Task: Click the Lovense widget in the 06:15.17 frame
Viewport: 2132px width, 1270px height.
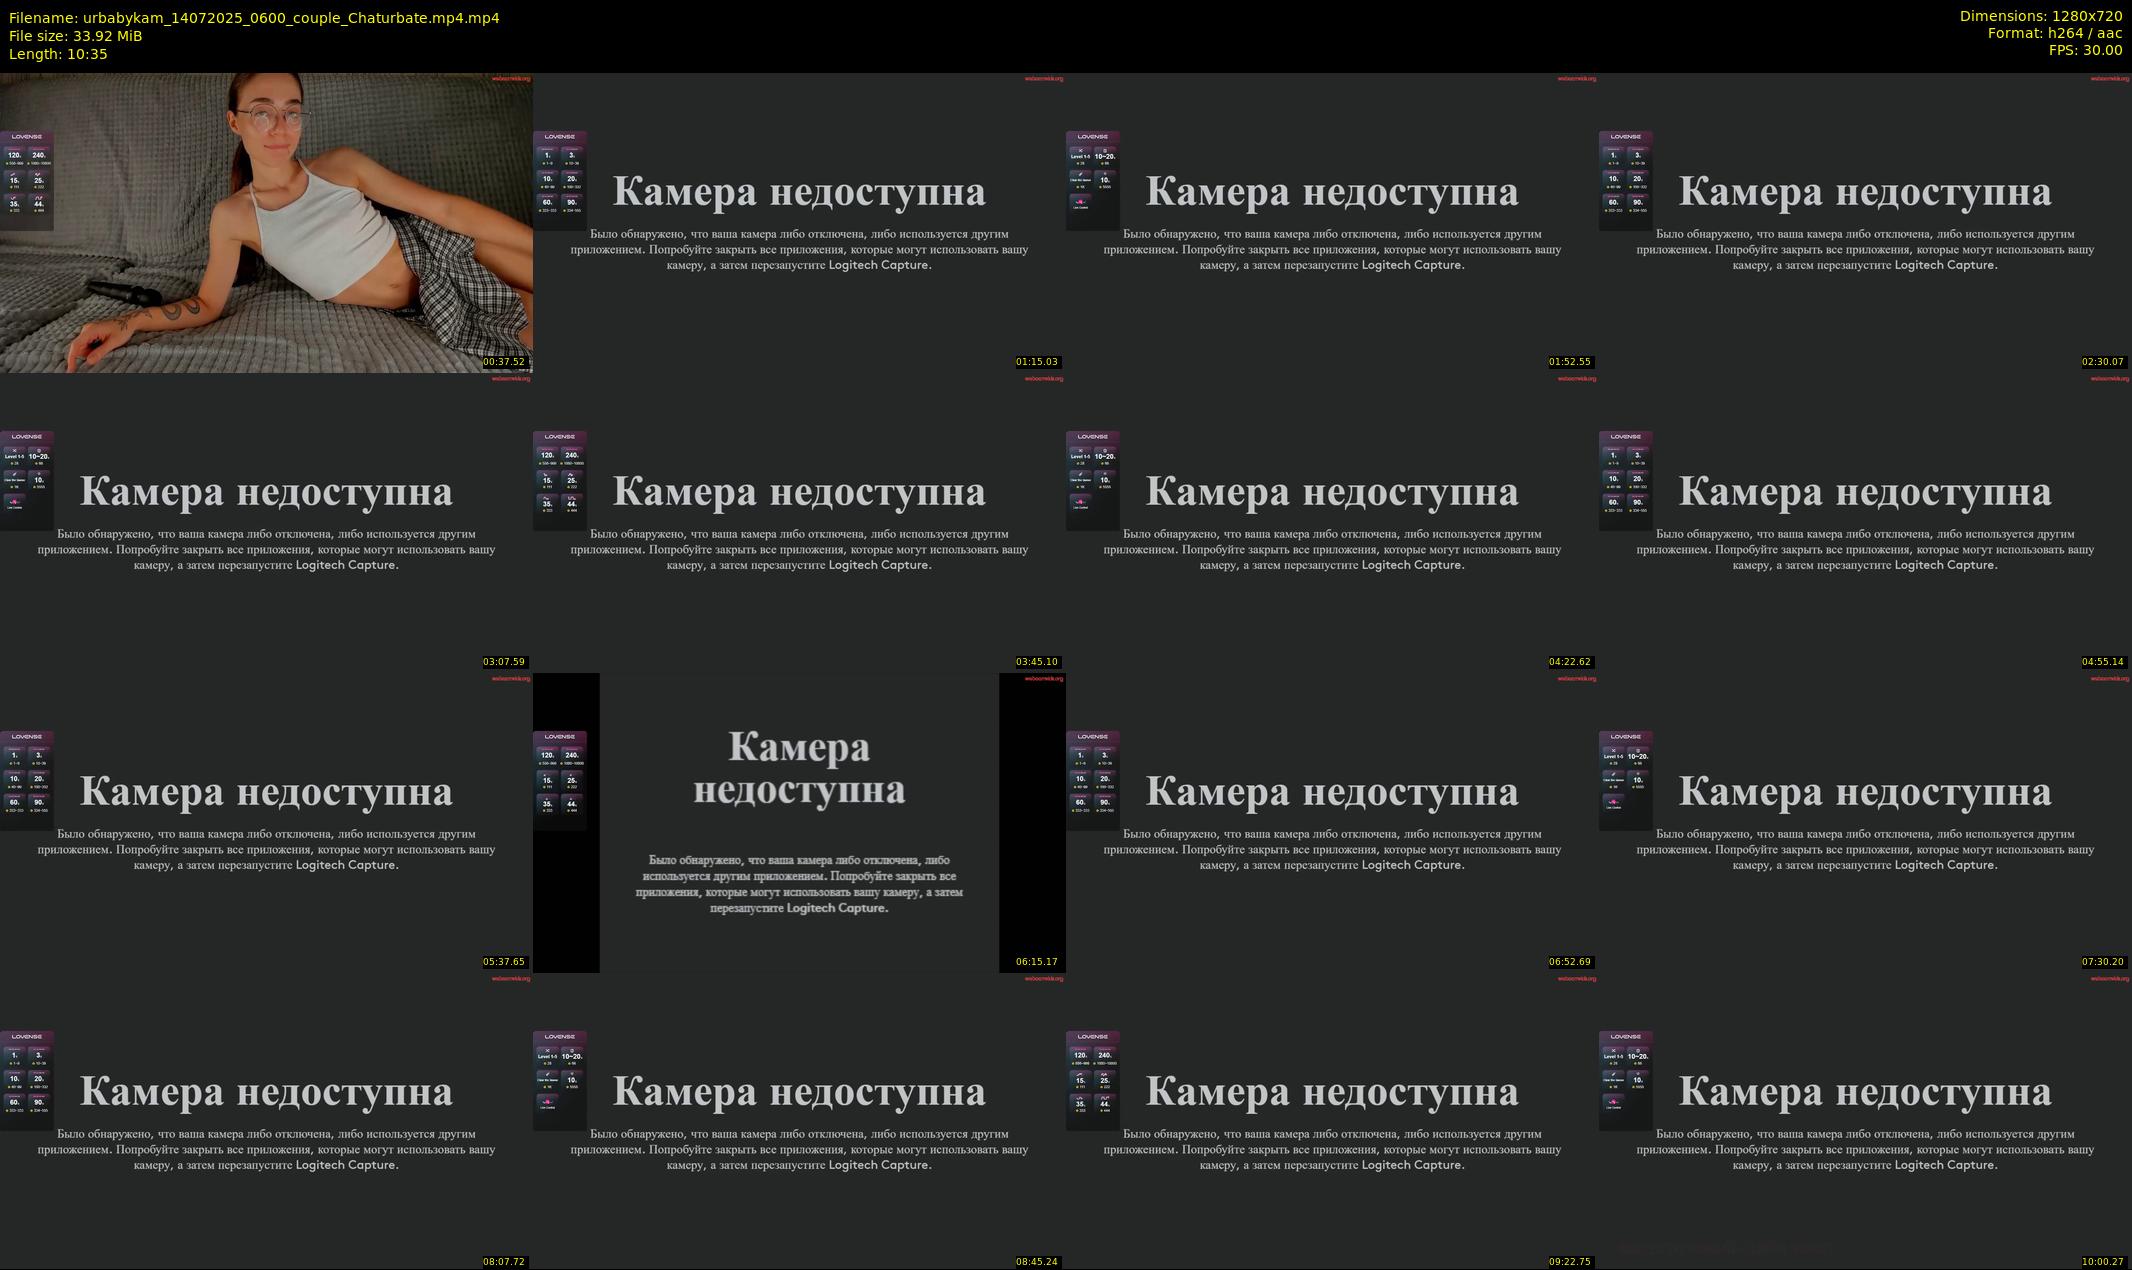Action: coord(560,780)
